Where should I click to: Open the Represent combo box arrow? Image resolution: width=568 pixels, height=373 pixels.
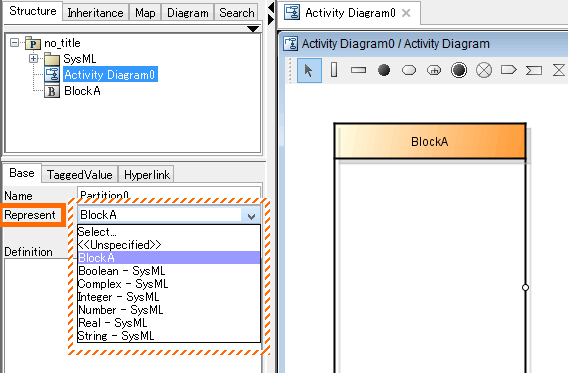click(x=251, y=216)
